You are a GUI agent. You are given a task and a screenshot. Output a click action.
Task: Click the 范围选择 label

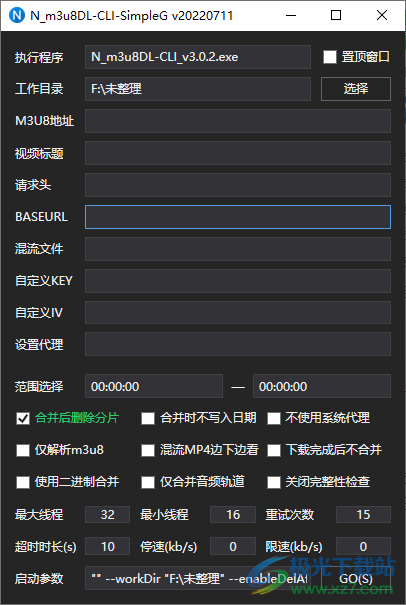click(39, 387)
